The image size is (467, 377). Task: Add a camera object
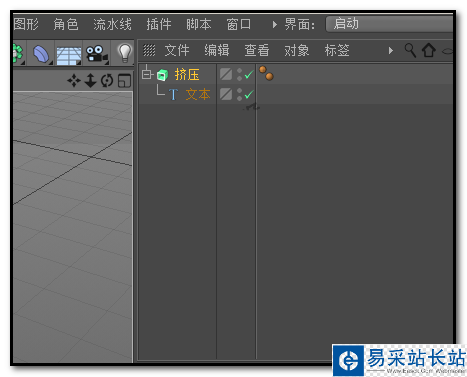(x=97, y=54)
